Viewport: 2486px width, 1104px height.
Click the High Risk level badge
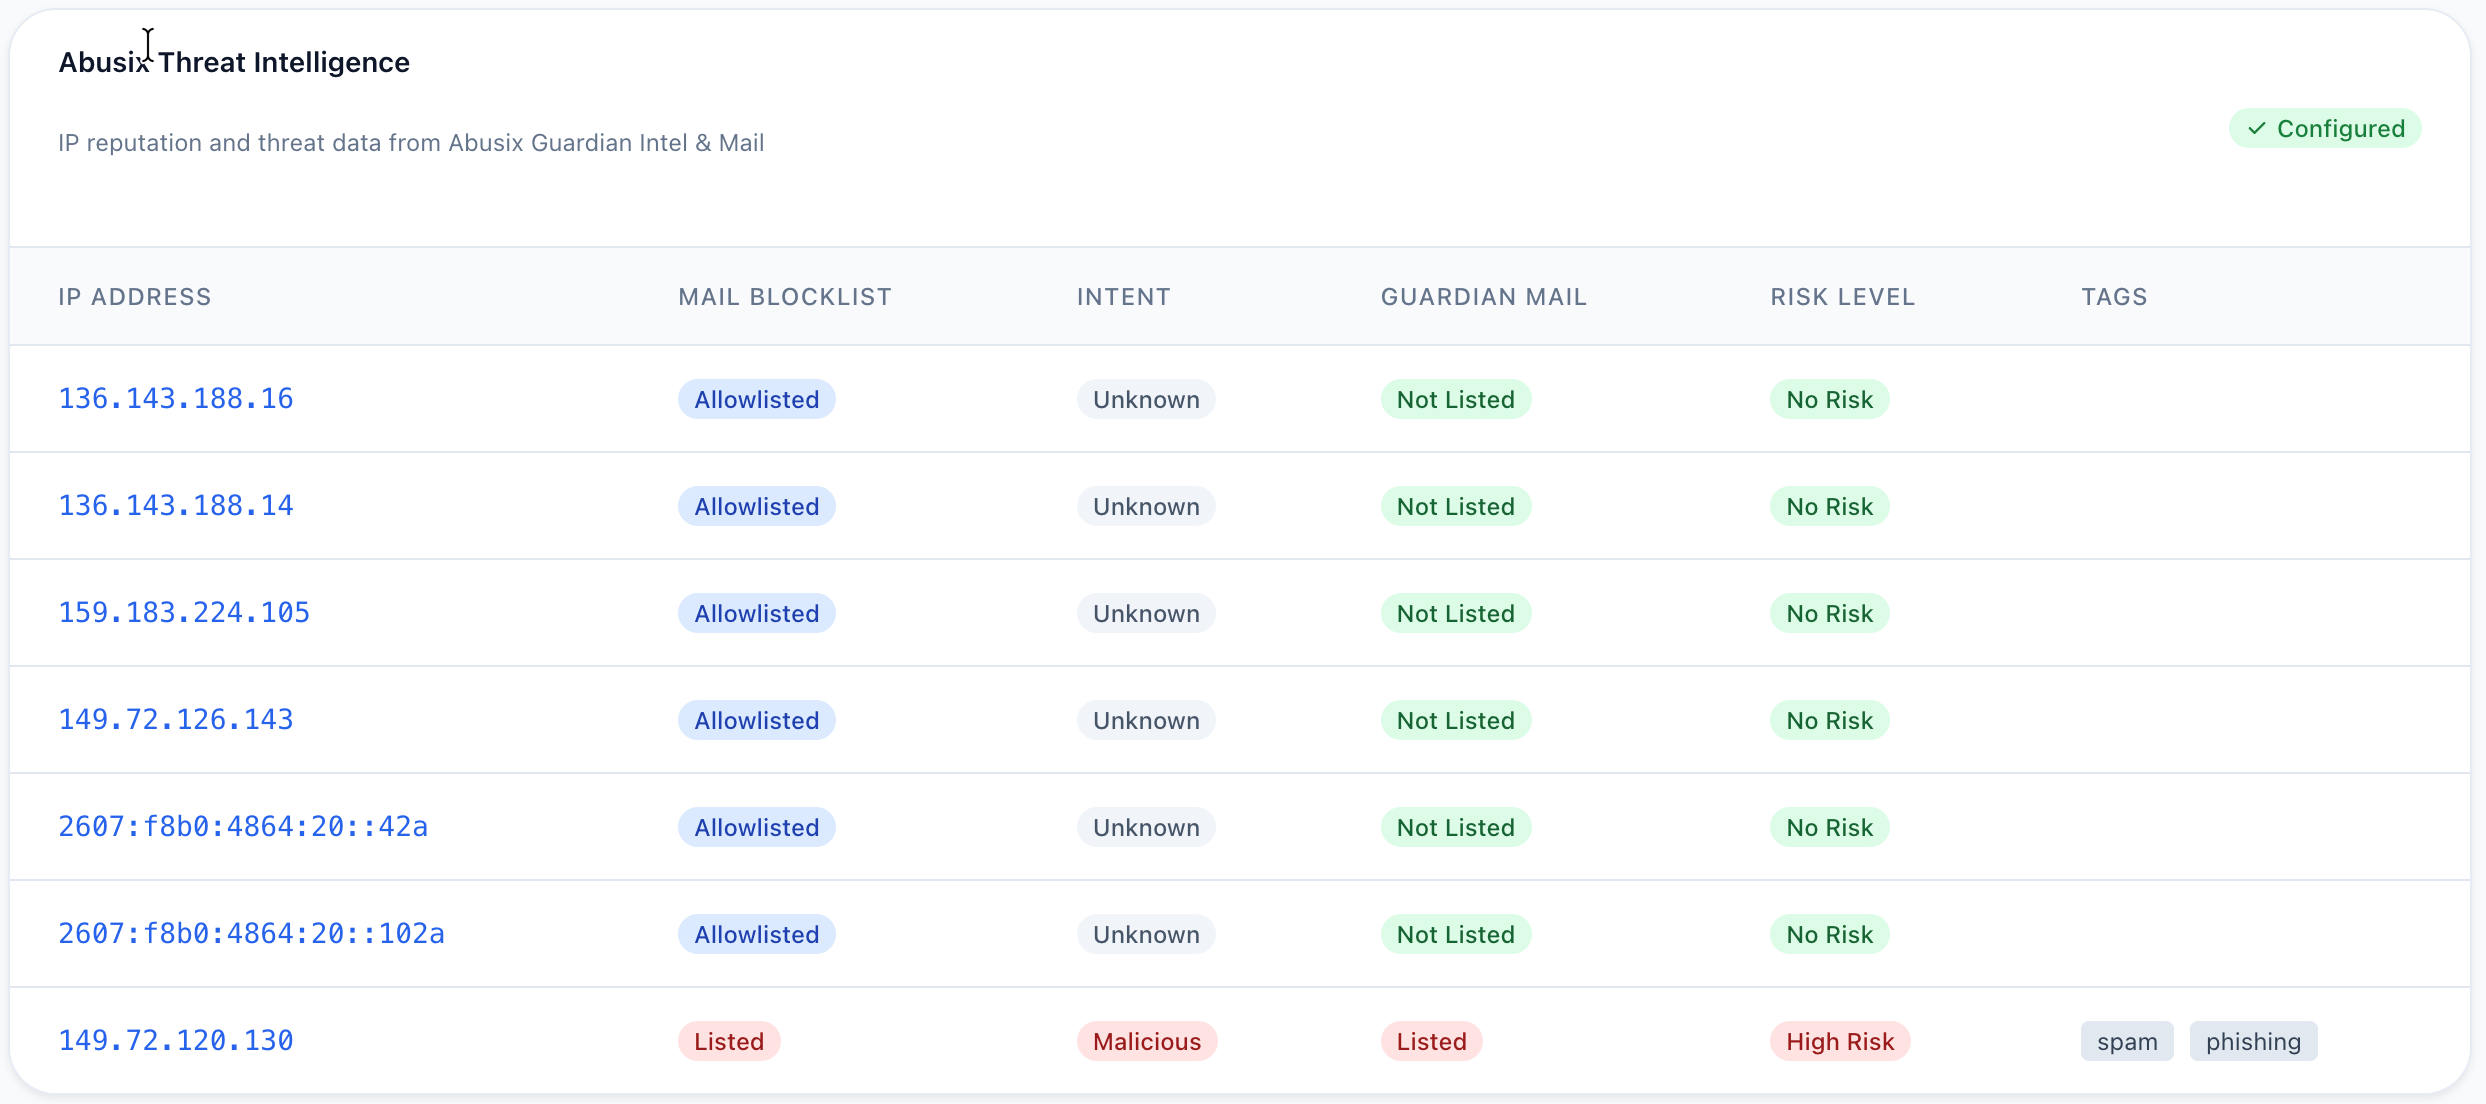[x=1839, y=1040]
